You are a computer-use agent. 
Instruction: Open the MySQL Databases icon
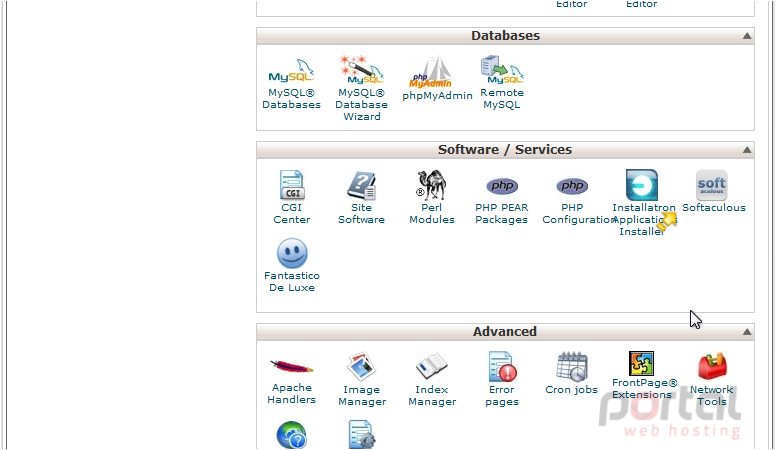coord(291,71)
